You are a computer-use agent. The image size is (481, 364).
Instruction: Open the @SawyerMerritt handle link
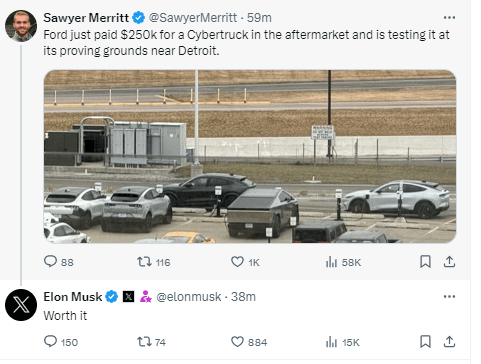193,18
